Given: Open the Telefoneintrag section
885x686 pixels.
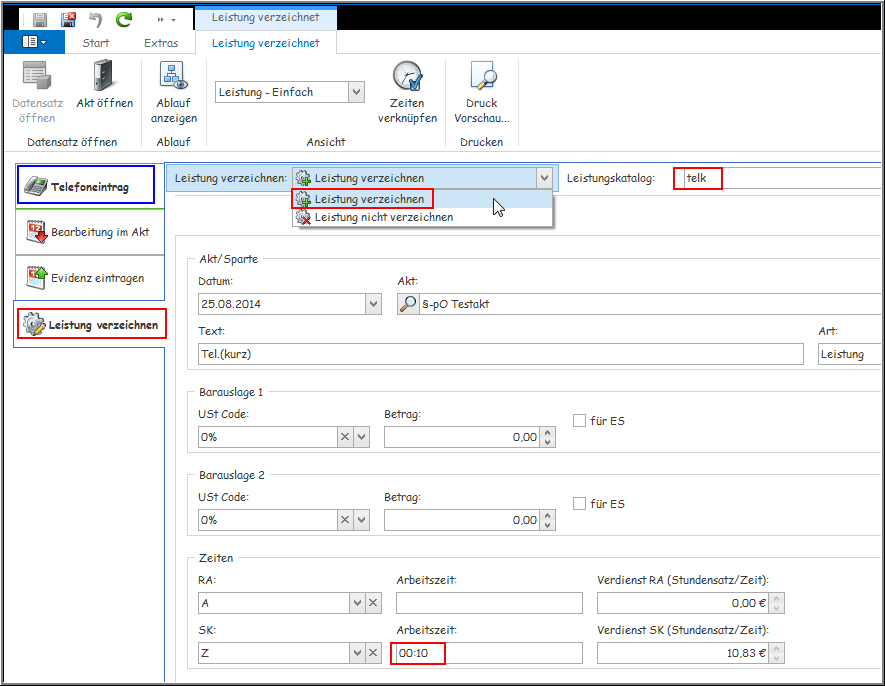Looking at the screenshot, I should 85,187.
